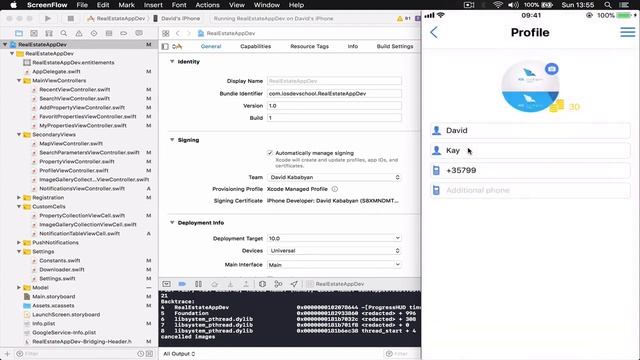Screen dimensions: 640x360
Task: Stop the running app in Xcode
Action: (71, 18)
